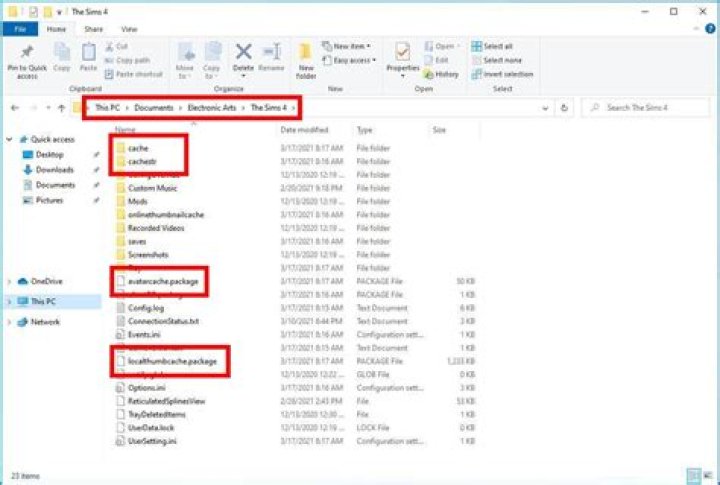720x485 pixels.
Task: Click the Cut scissors command
Action: (x=117, y=46)
